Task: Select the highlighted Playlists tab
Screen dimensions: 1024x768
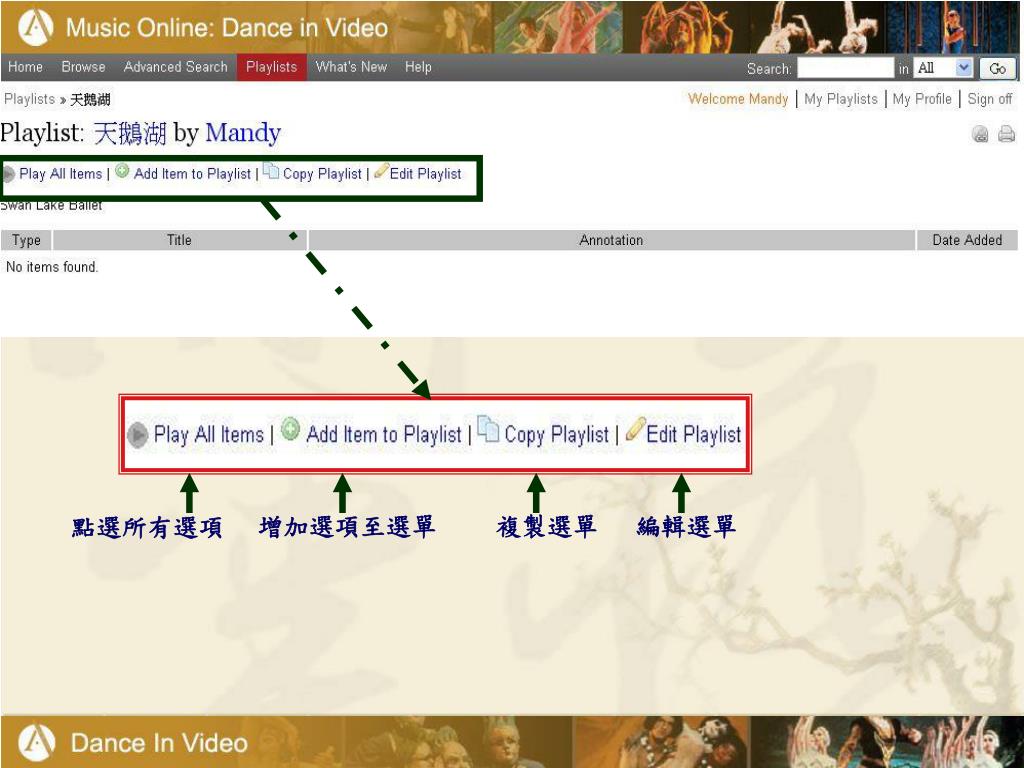Action: coord(272,67)
